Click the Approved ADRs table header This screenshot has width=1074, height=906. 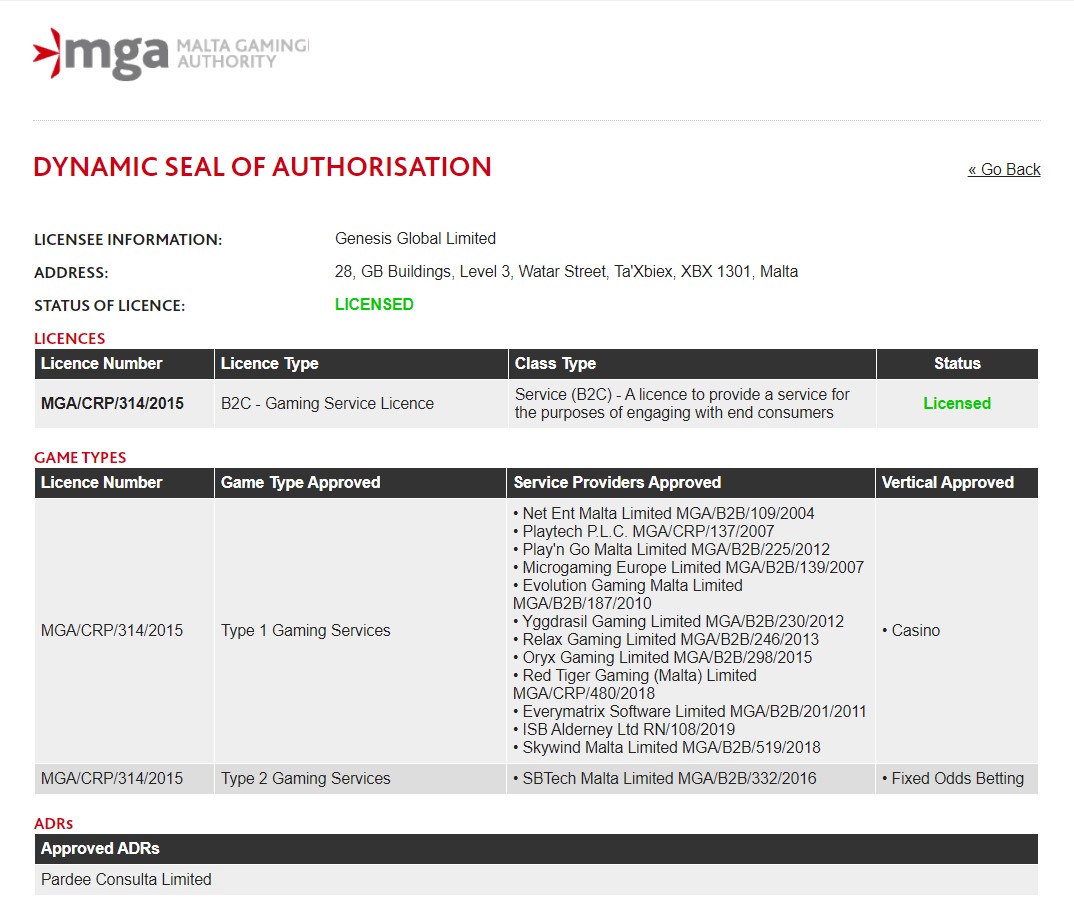point(536,848)
